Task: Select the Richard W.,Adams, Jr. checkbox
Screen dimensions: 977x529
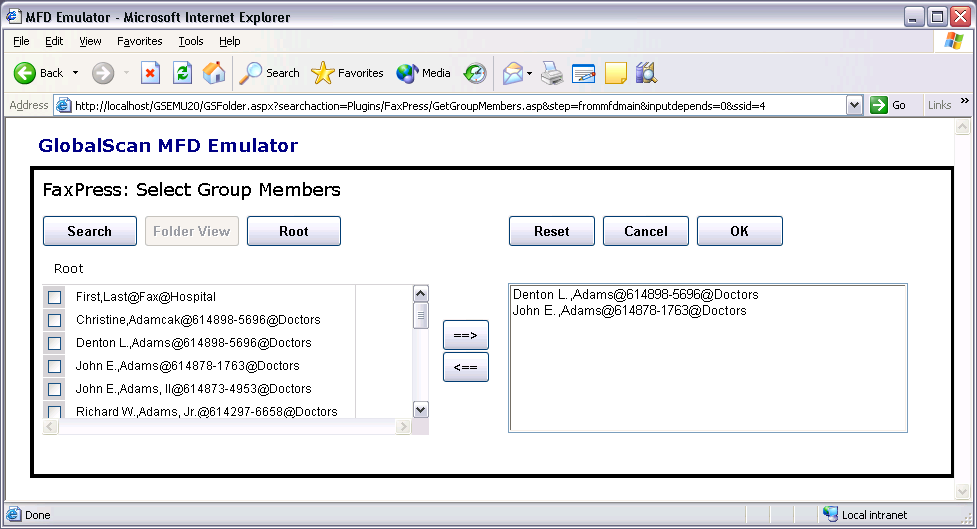Action: 55,411
